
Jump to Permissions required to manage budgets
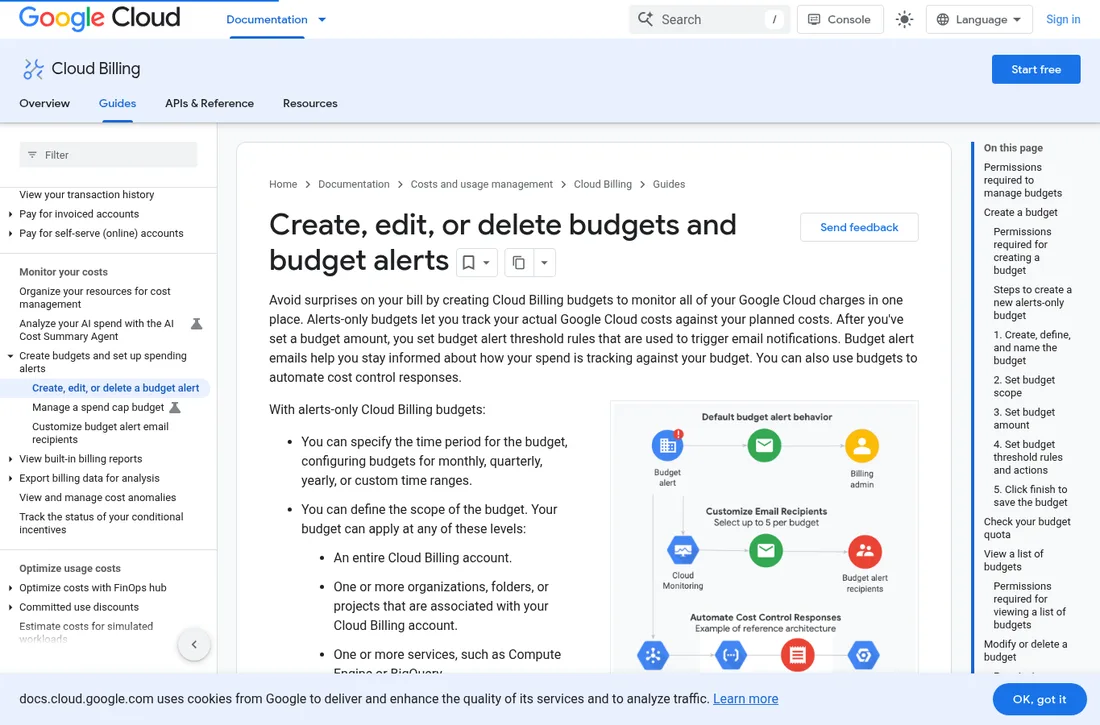point(1022,180)
